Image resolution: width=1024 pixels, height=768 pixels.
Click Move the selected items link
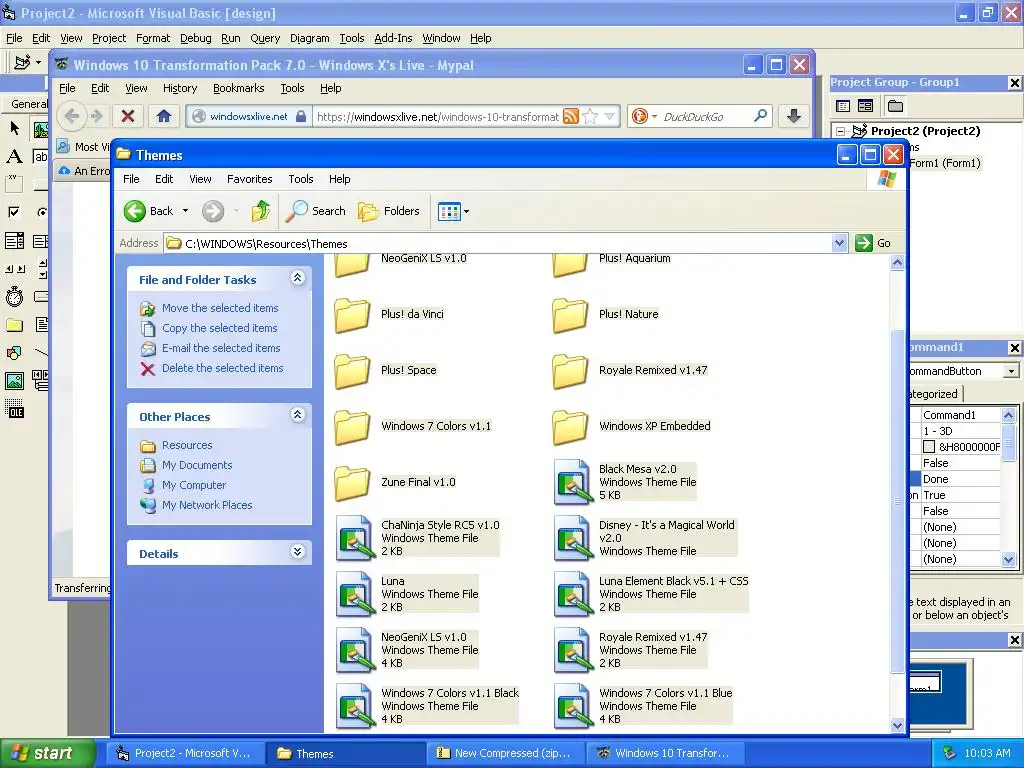[x=219, y=308]
